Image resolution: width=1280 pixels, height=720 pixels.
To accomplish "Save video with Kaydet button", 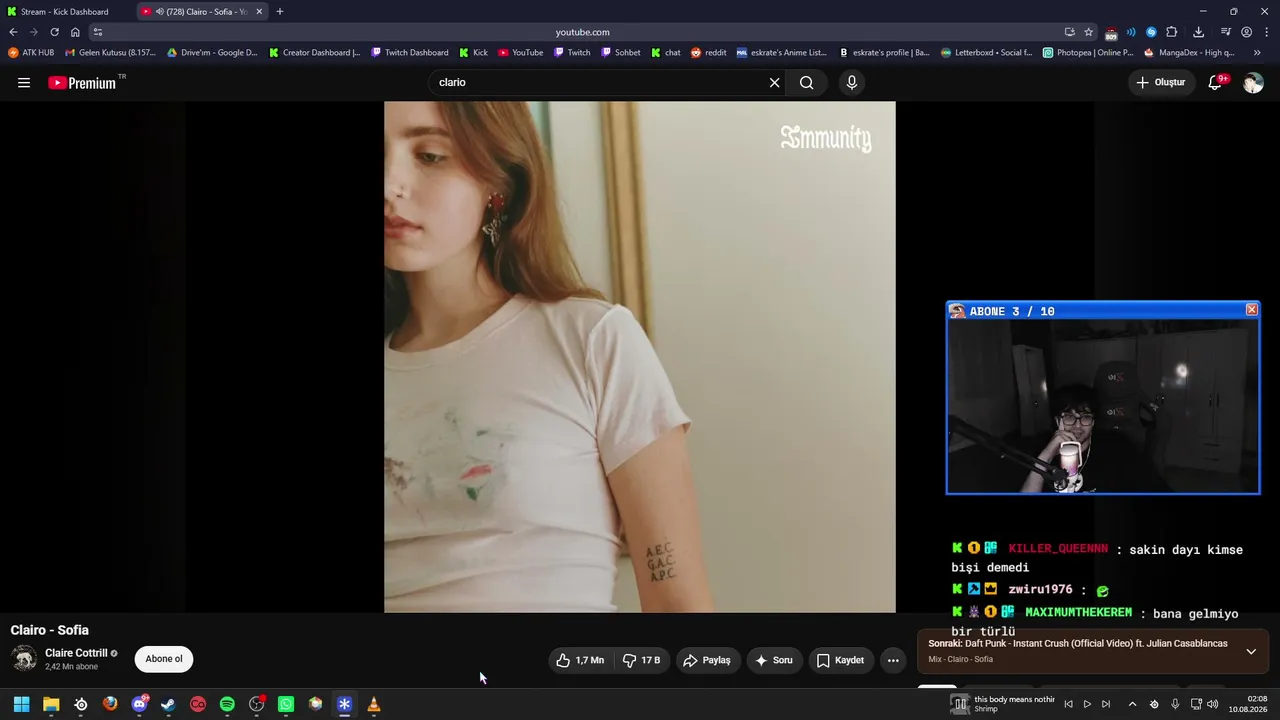I will pyautogui.click(x=840, y=660).
